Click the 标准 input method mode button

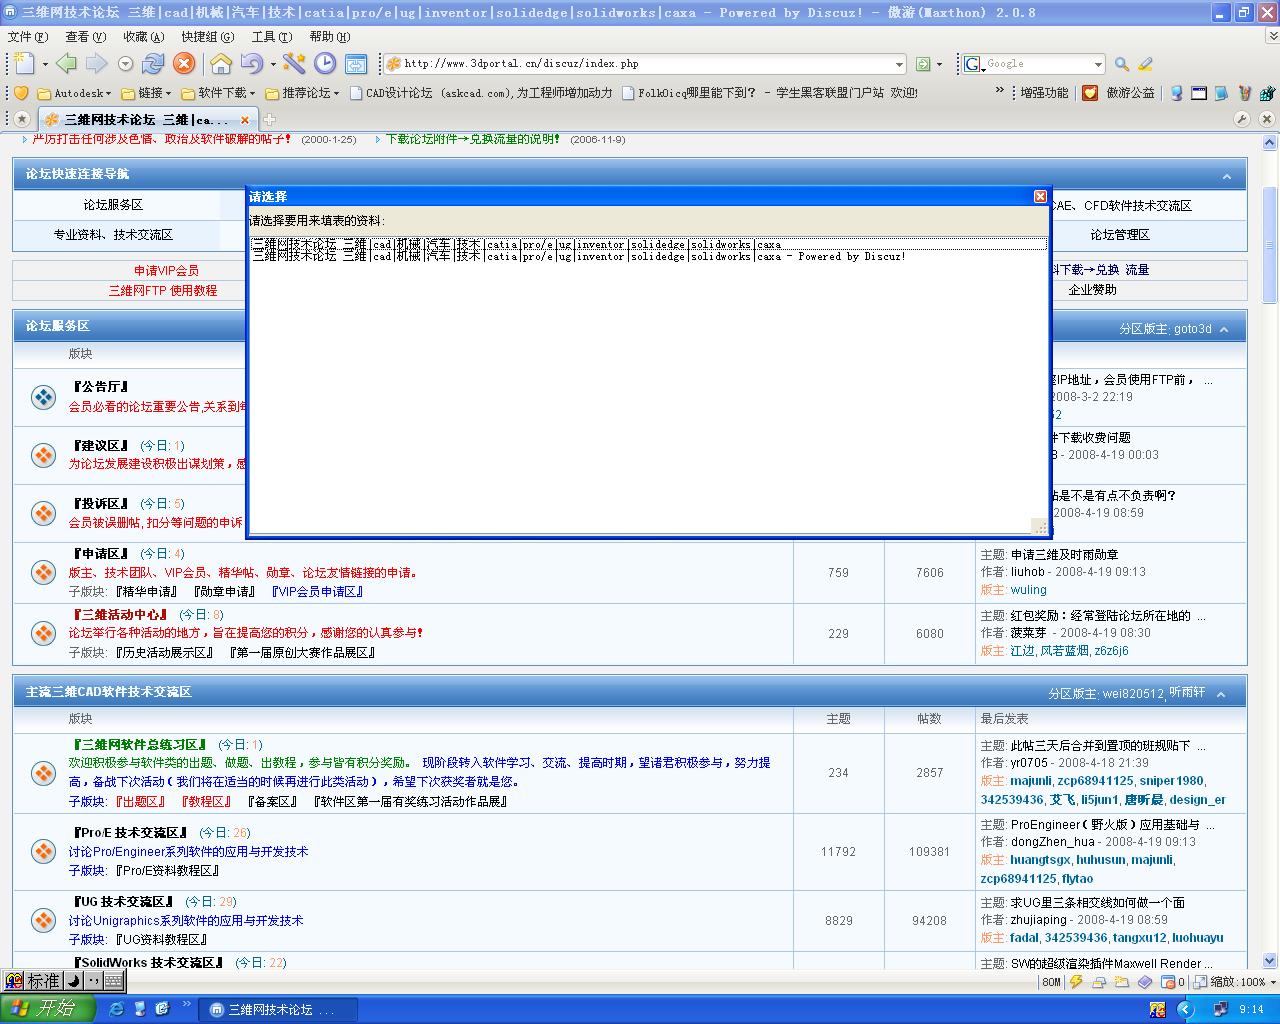pyautogui.click(x=43, y=981)
